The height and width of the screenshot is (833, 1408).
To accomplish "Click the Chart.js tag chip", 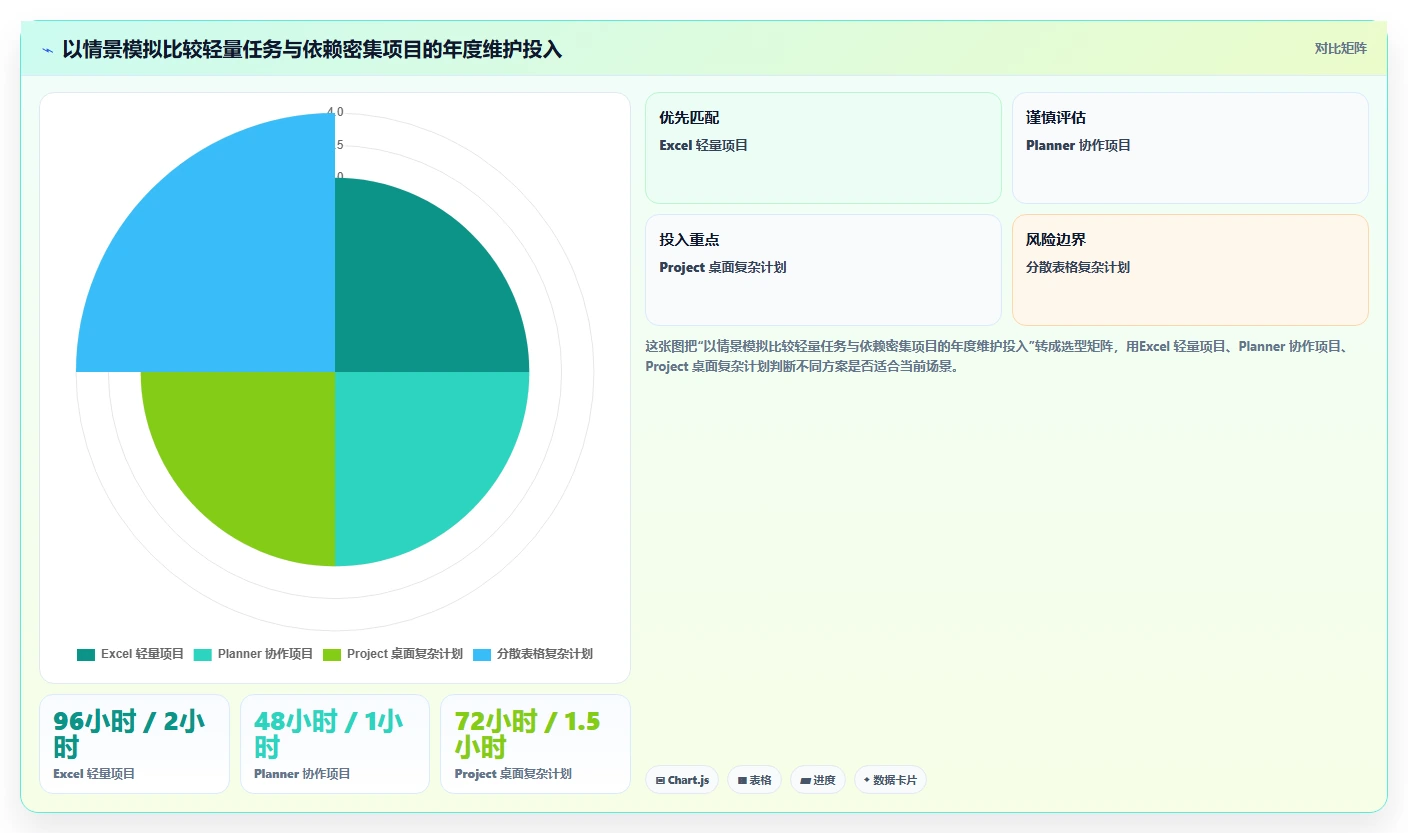I will (x=682, y=780).
